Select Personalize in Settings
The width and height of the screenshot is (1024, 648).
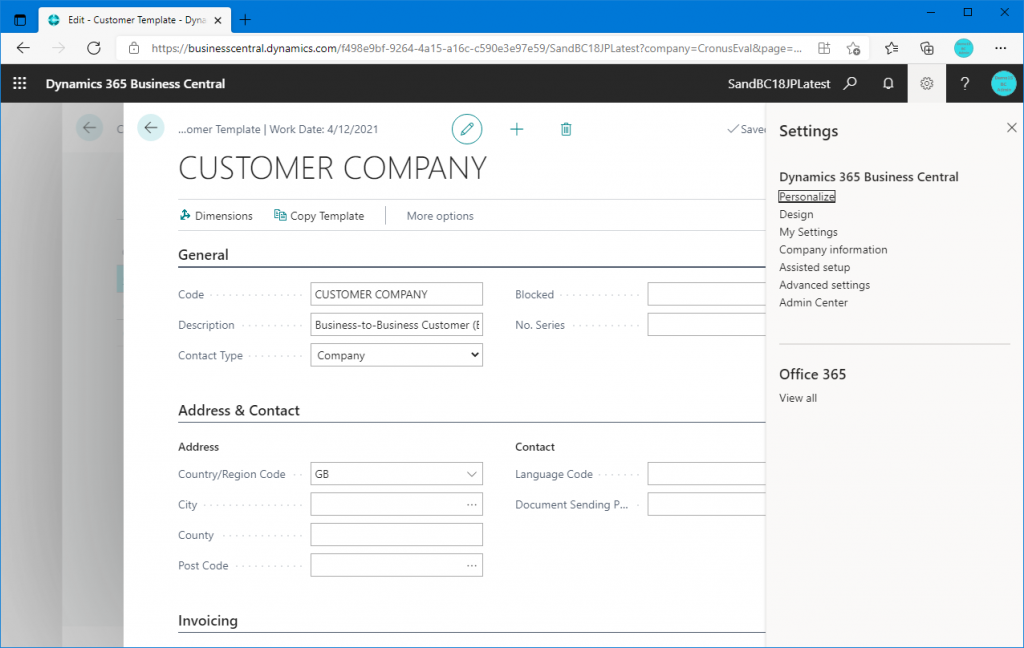point(807,197)
